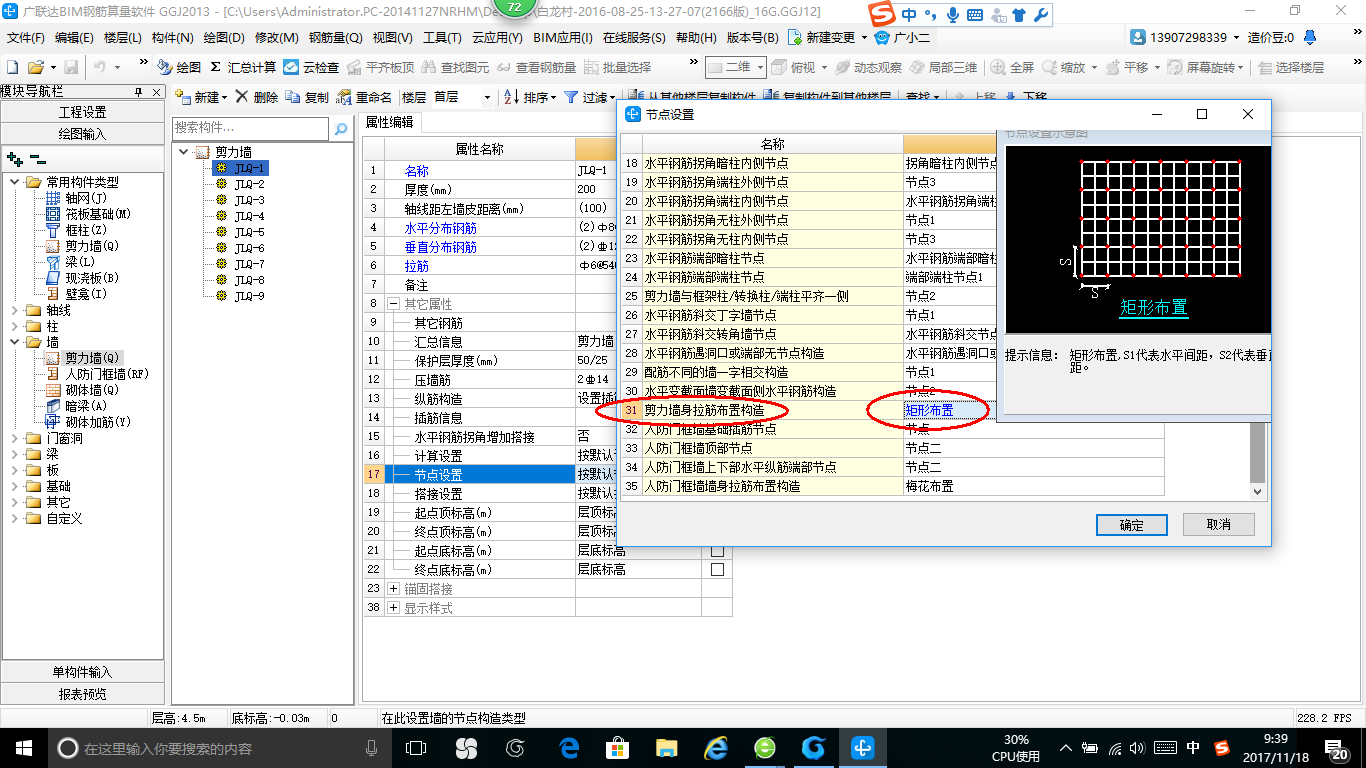Open 绘图 drawing mode from toolbar
The height and width of the screenshot is (768, 1366).
(179, 67)
